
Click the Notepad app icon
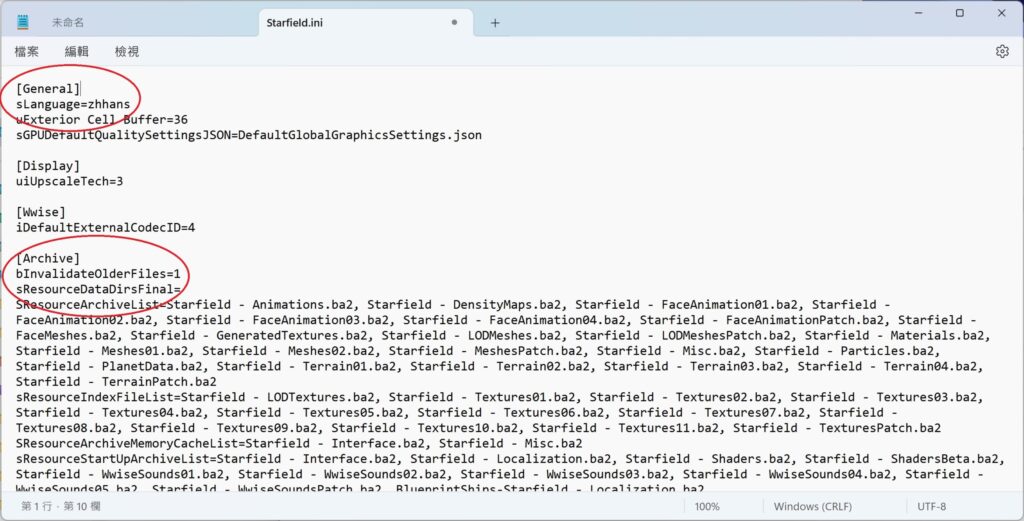point(23,22)
